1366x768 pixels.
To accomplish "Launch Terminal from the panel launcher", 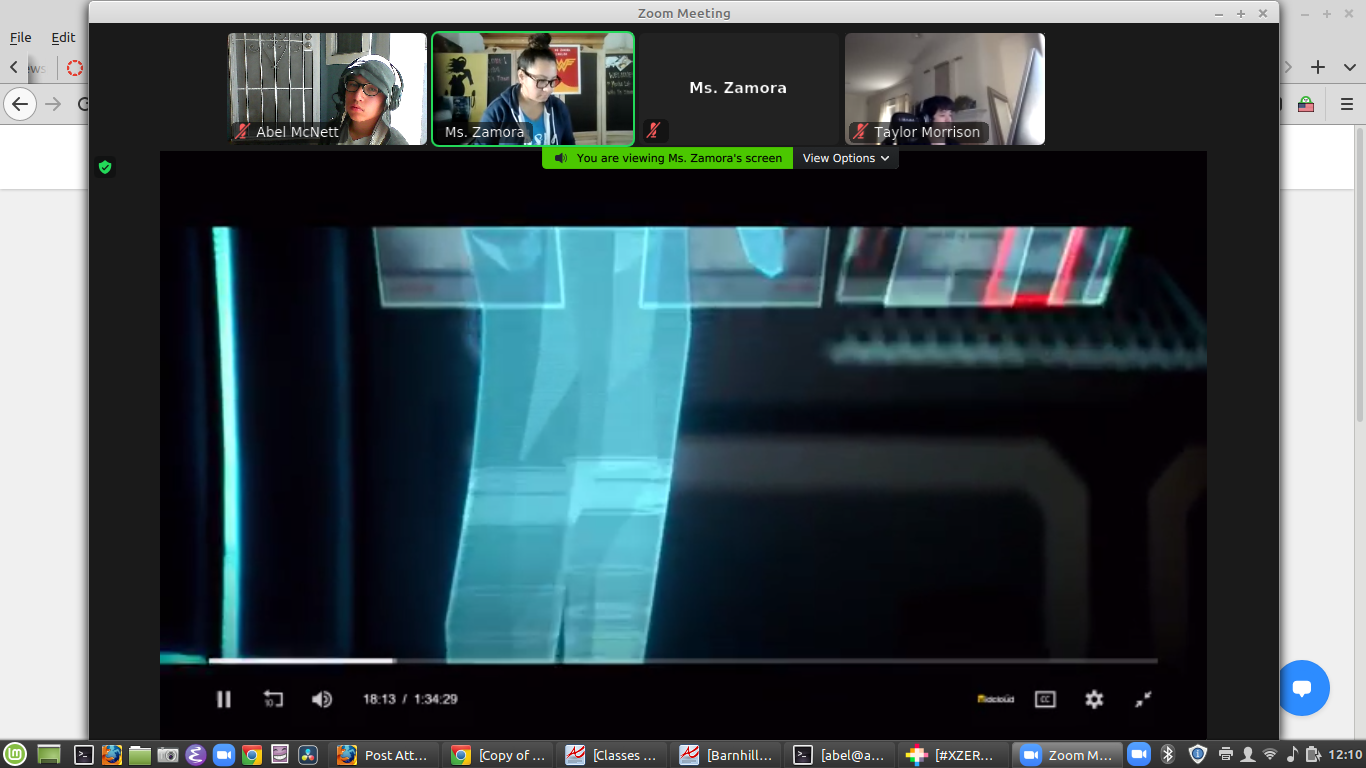I will (85, 755).
